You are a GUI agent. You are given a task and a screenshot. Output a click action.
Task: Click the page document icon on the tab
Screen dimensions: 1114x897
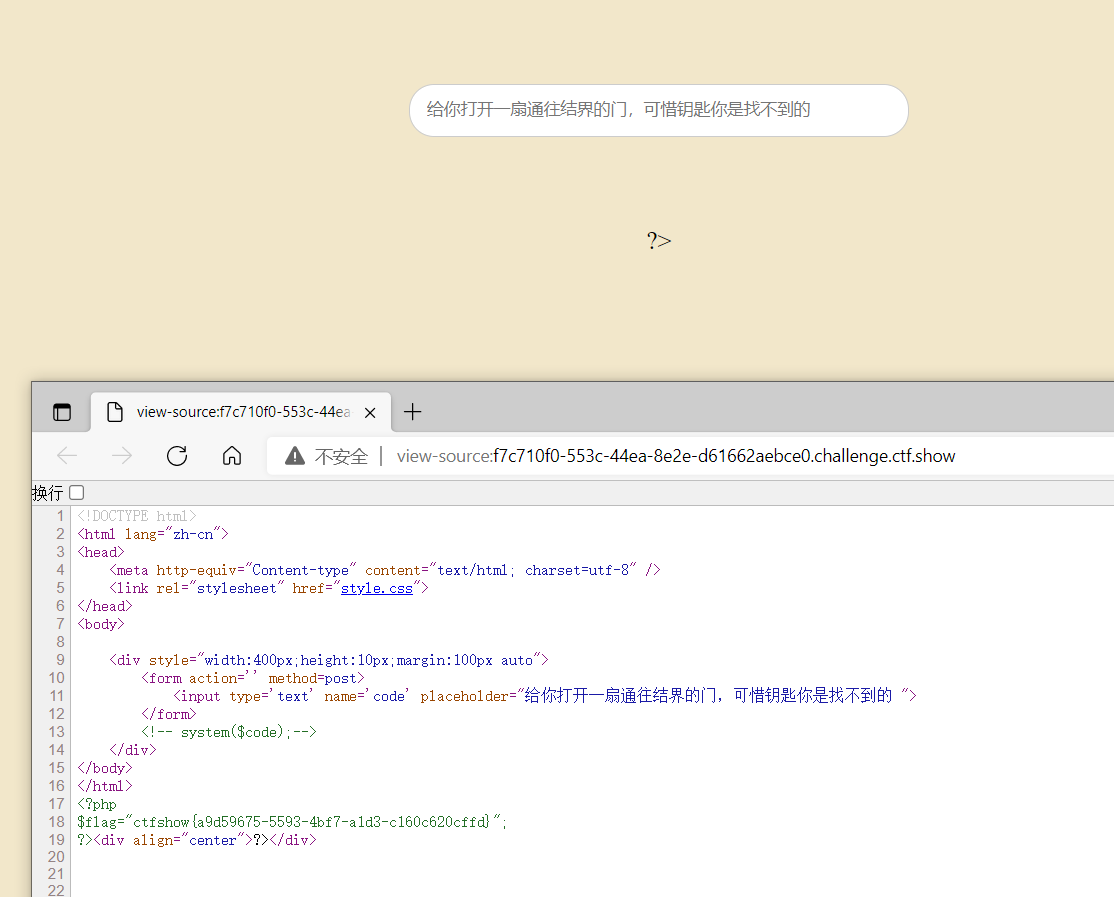coord(114,411)
